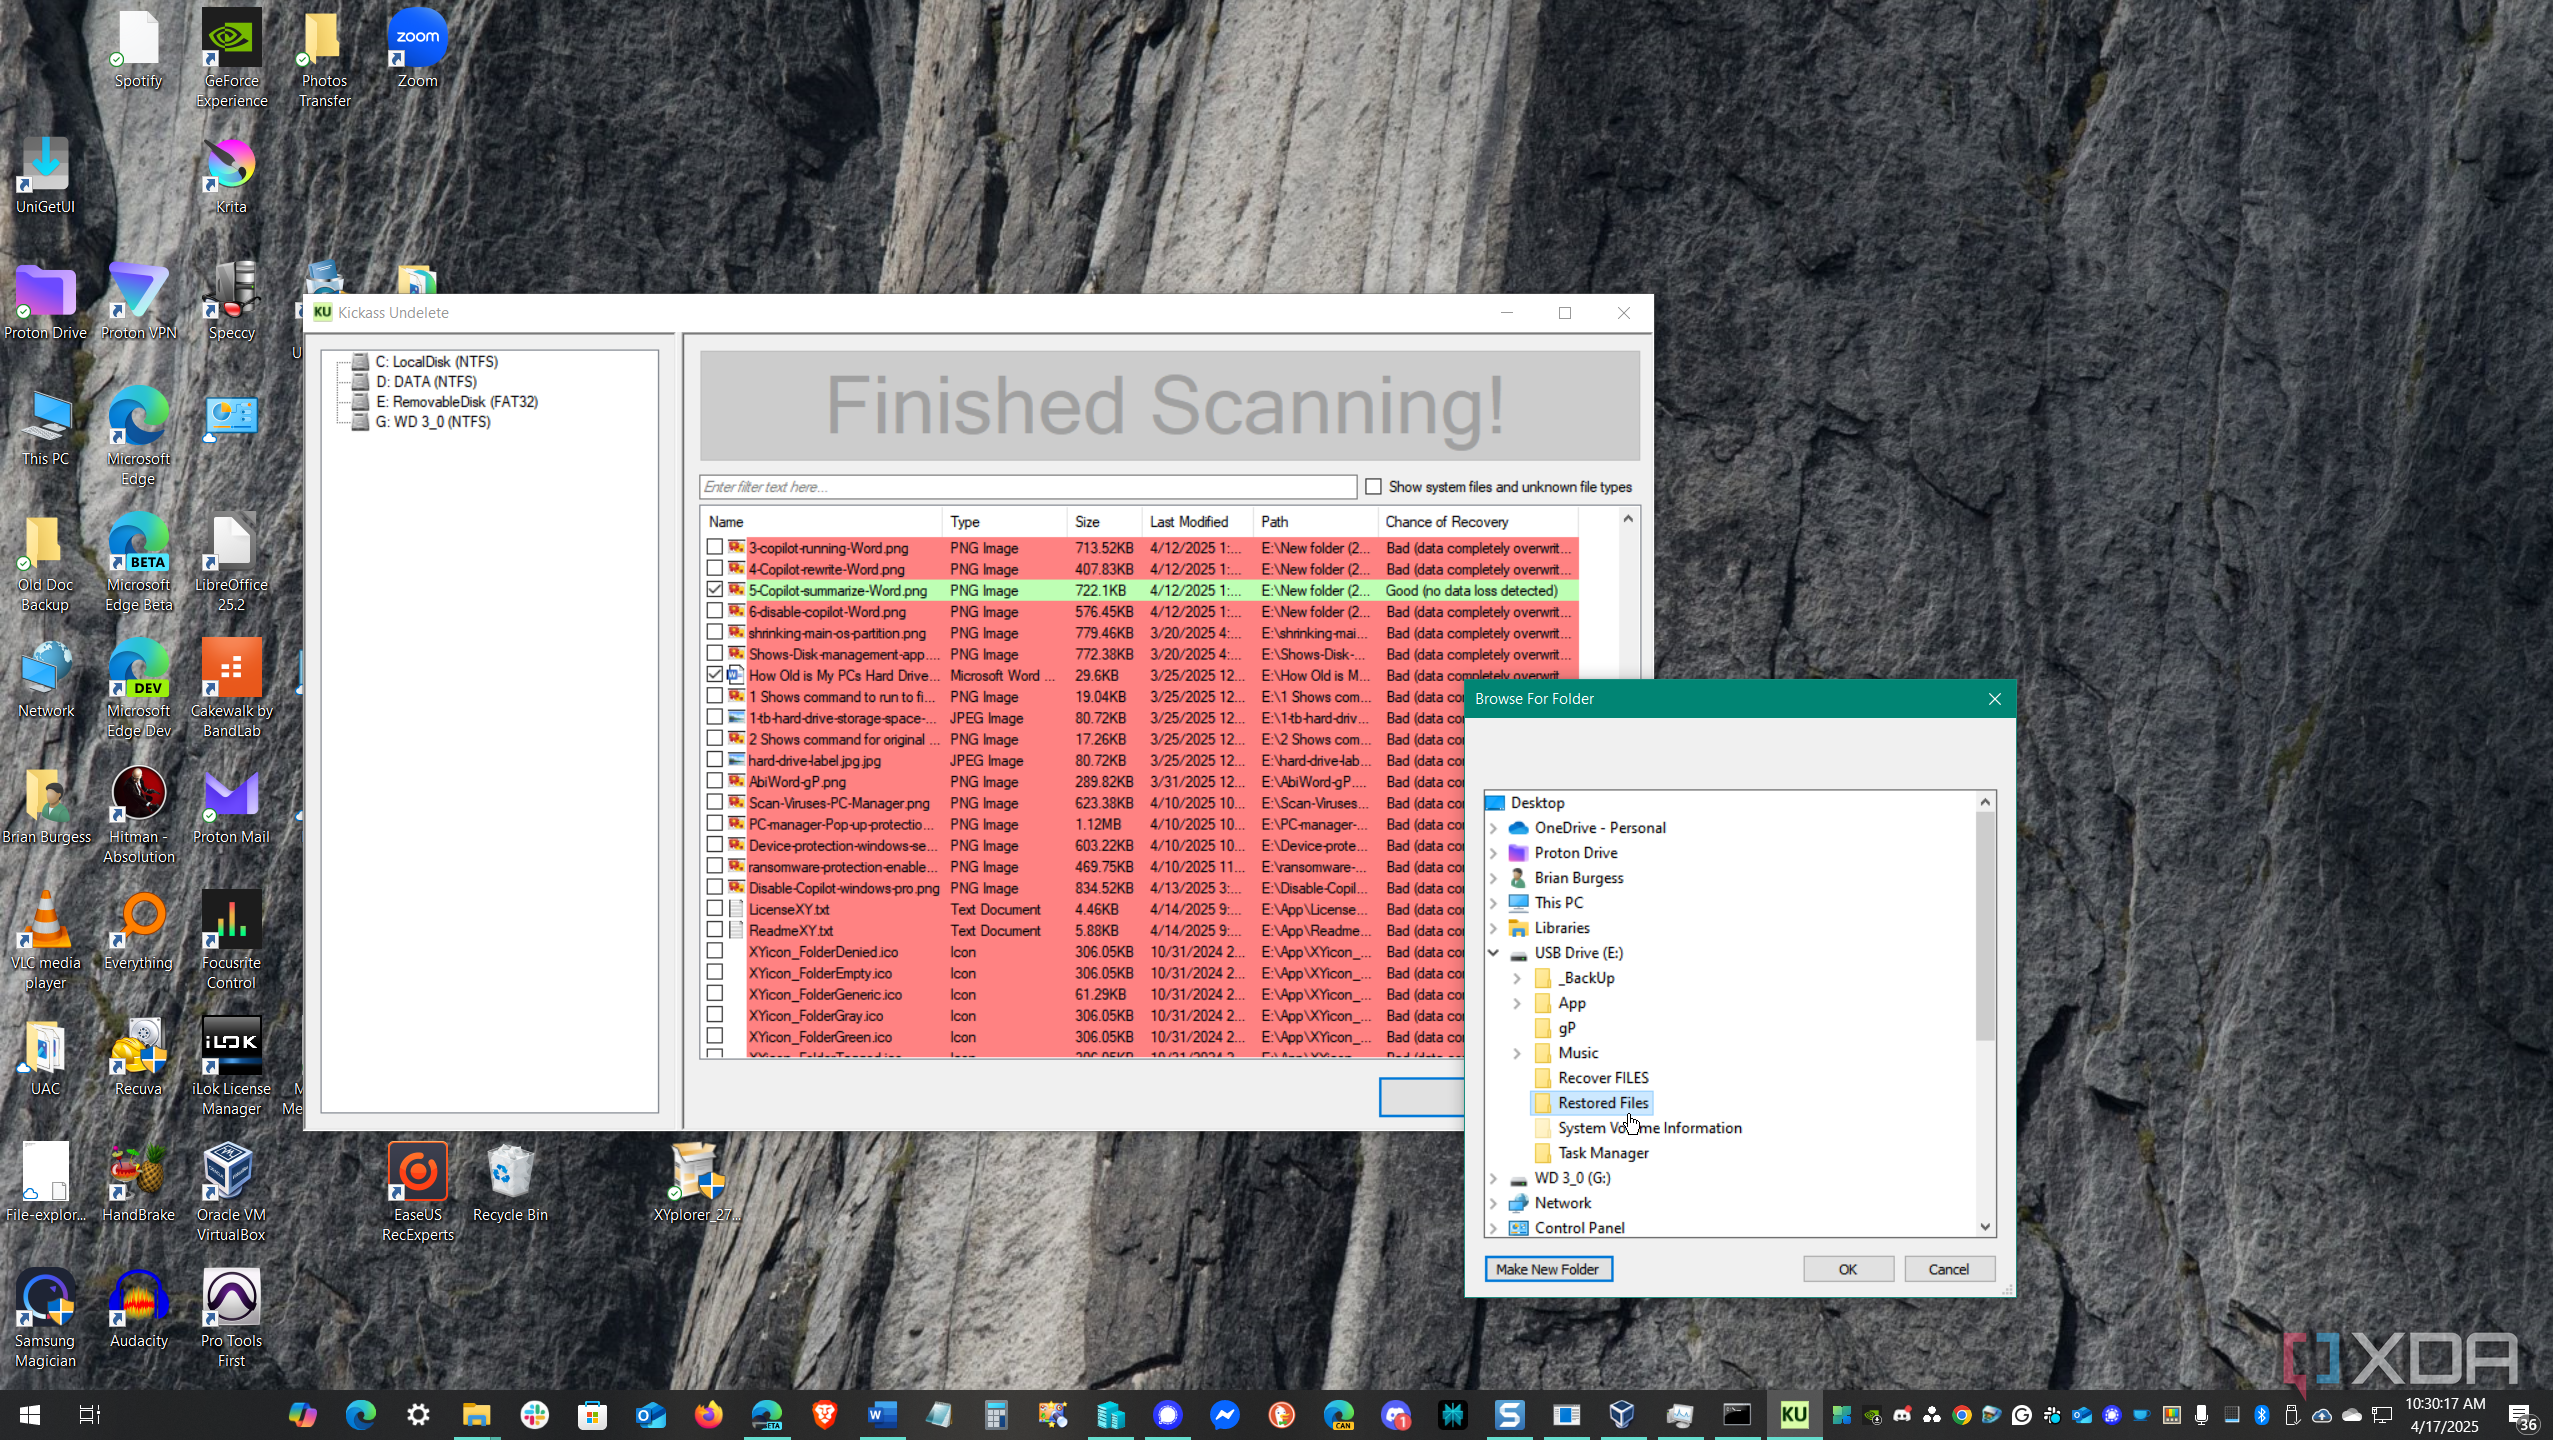
Task: Expand the WD 3_0 (G:) tree node
Action: (x=1494, y=1178)
